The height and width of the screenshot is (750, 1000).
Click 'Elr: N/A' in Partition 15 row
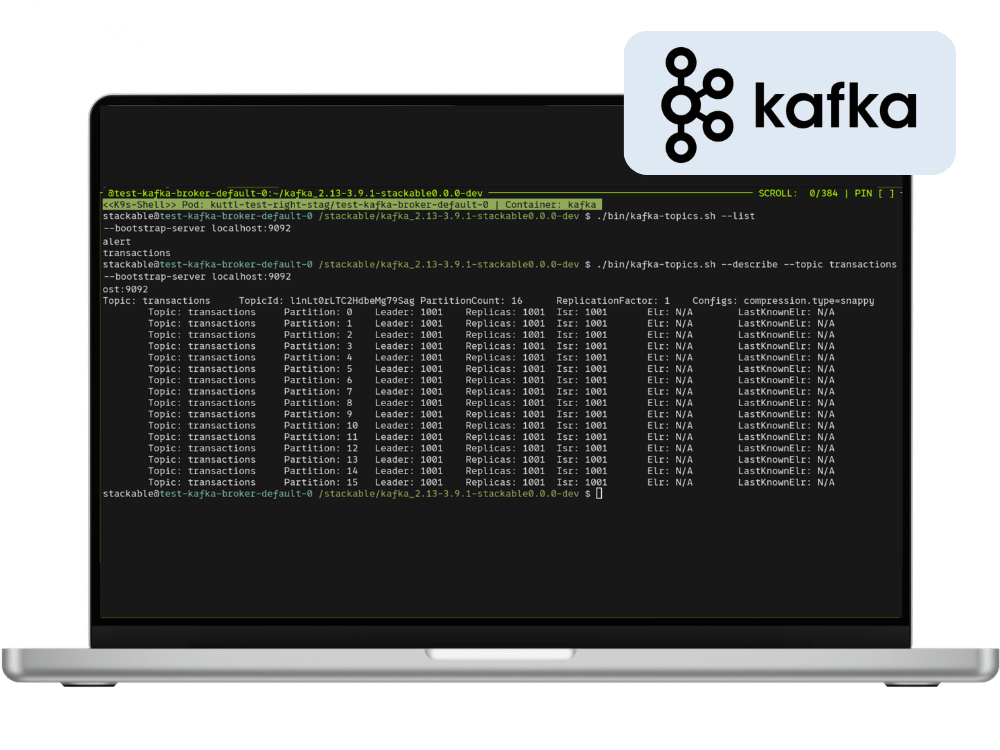[670, 483]
